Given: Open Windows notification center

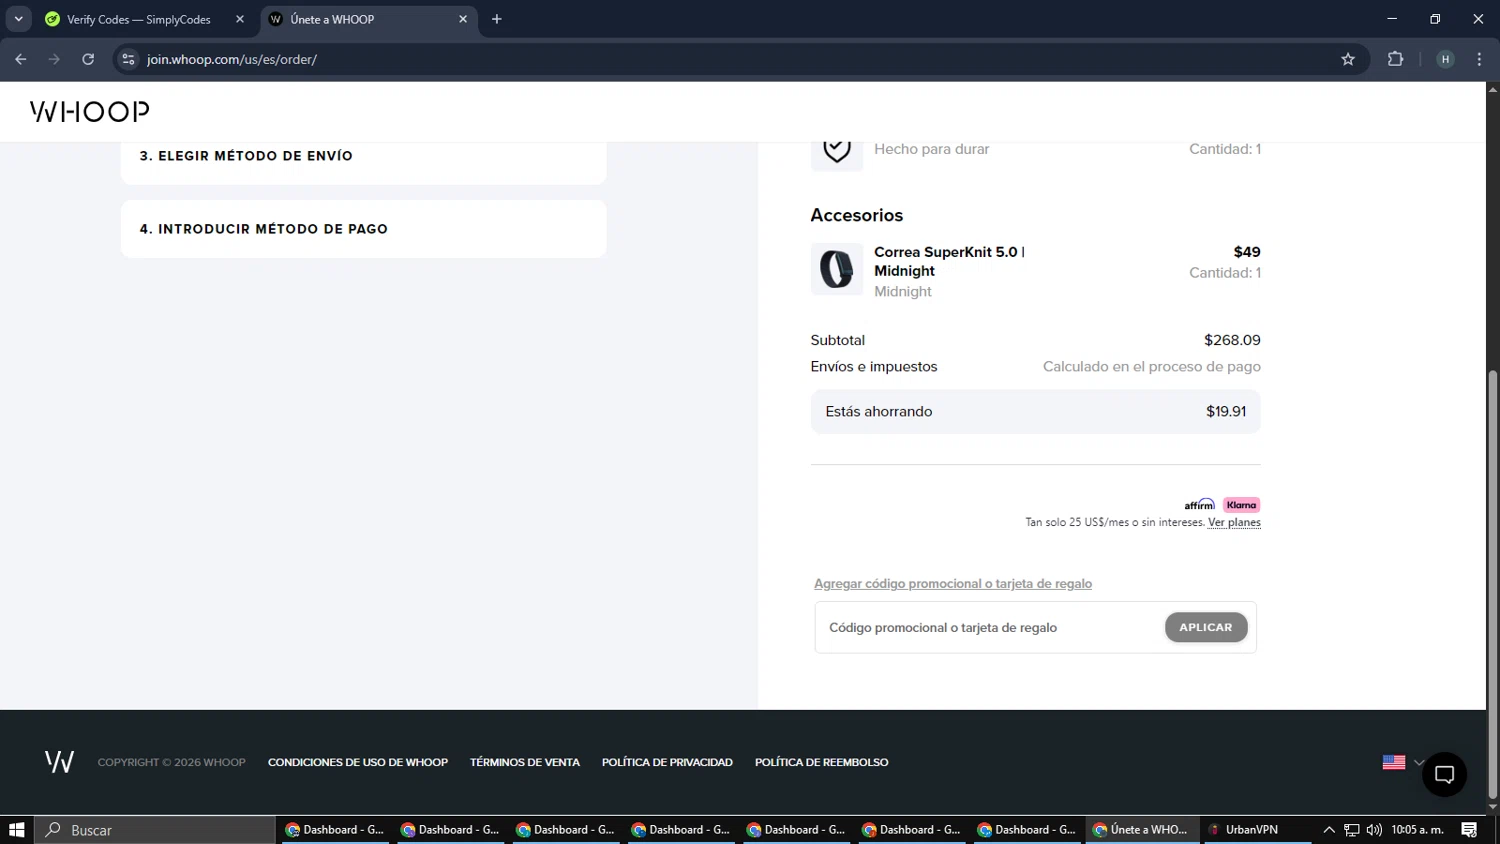Looking at the screenshot, I should pyautogui.click(x=1469, y=830).
